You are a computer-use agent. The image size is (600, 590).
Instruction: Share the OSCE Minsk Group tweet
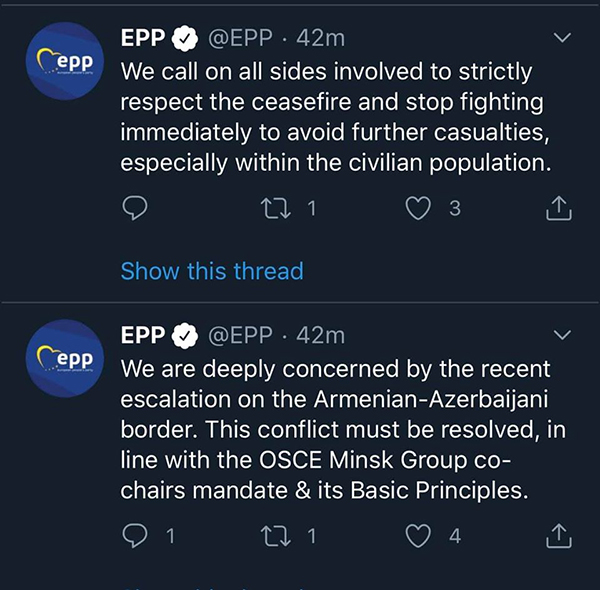coord(559,536)
